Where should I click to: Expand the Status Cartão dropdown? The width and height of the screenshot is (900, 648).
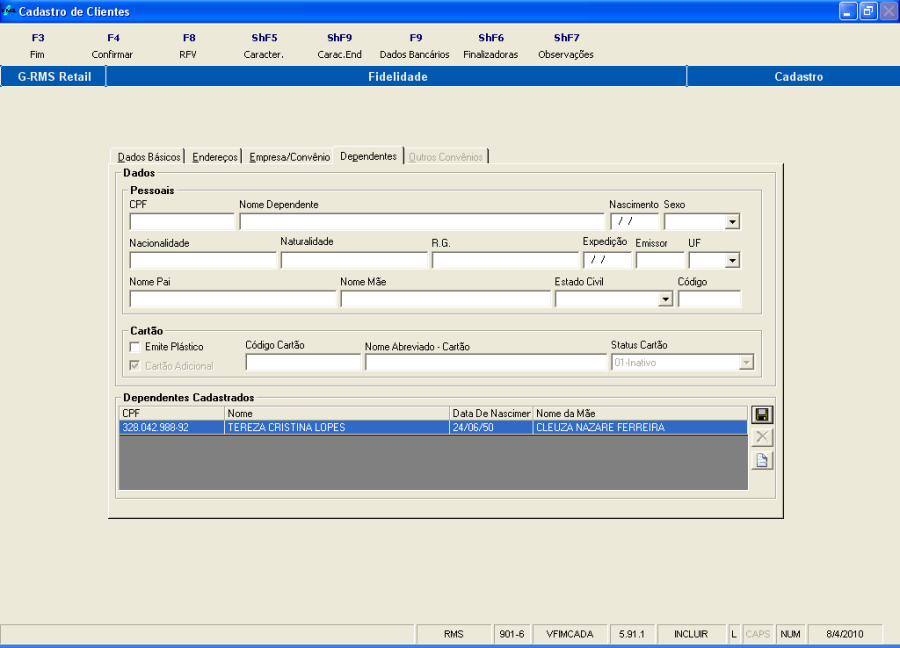pos(745,363)
